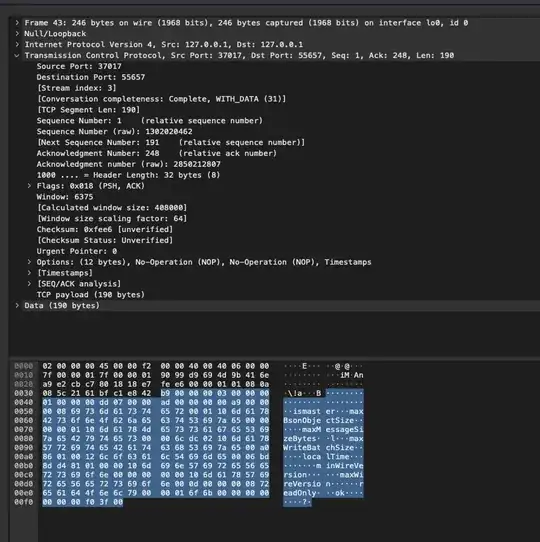Screen dimensions: 540x542
Task: Click ASCII text 'zeBytes' in bytes pane
Action: [x=300, y=439]
